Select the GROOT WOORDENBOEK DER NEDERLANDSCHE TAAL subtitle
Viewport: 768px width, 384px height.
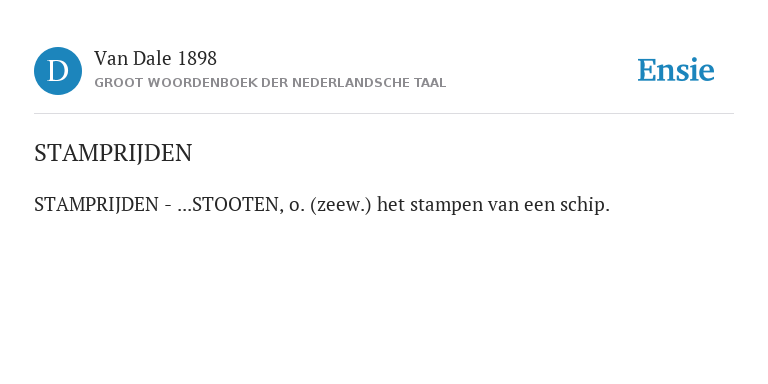[x=270, y=83]
